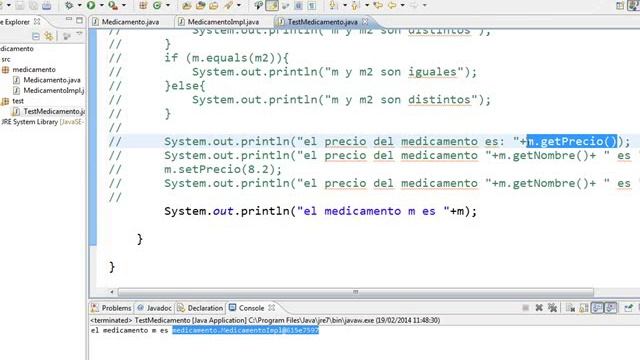Open the Javadoc view tab
This screenshot has height=360, width=640.
(x=154, y=308)
